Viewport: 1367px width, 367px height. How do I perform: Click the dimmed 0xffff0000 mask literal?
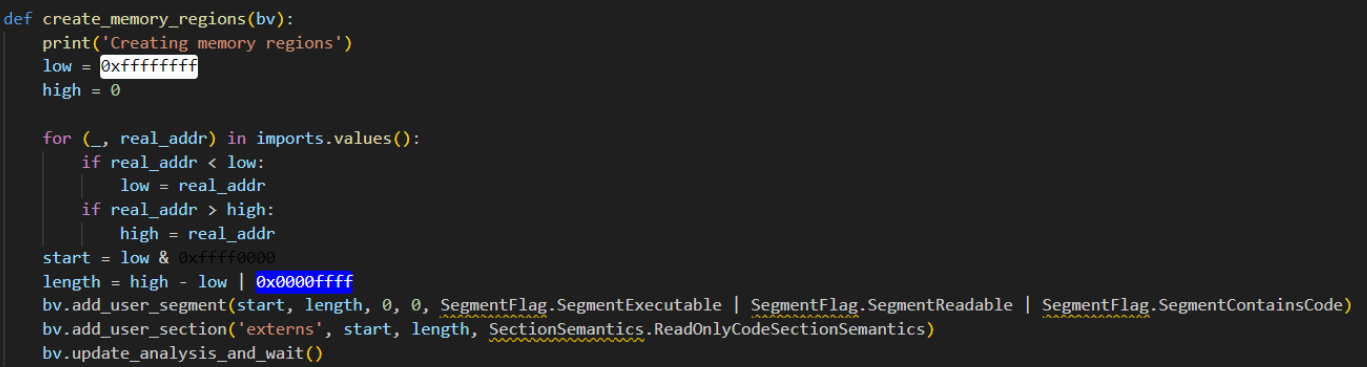click(227, 258)
